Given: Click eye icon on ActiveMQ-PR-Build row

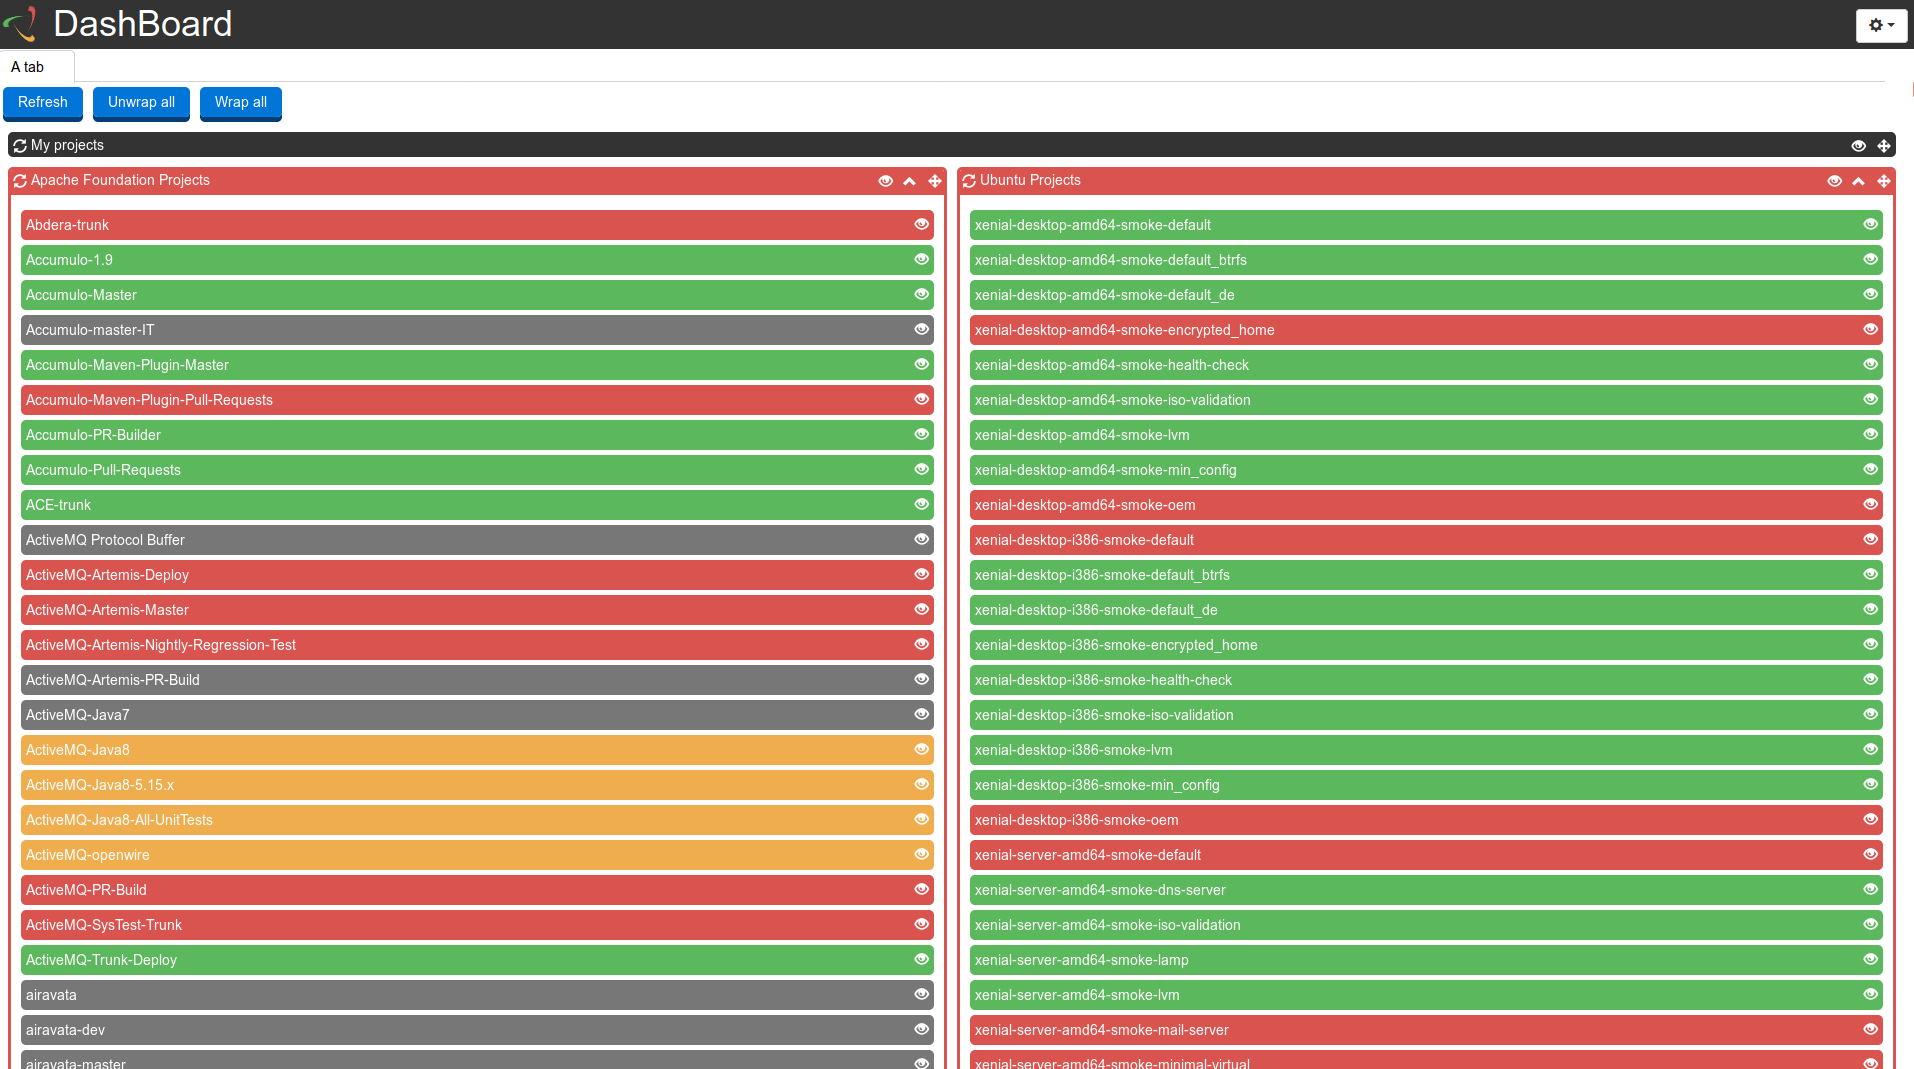Looking at the screenshot, I should (921, 889).
